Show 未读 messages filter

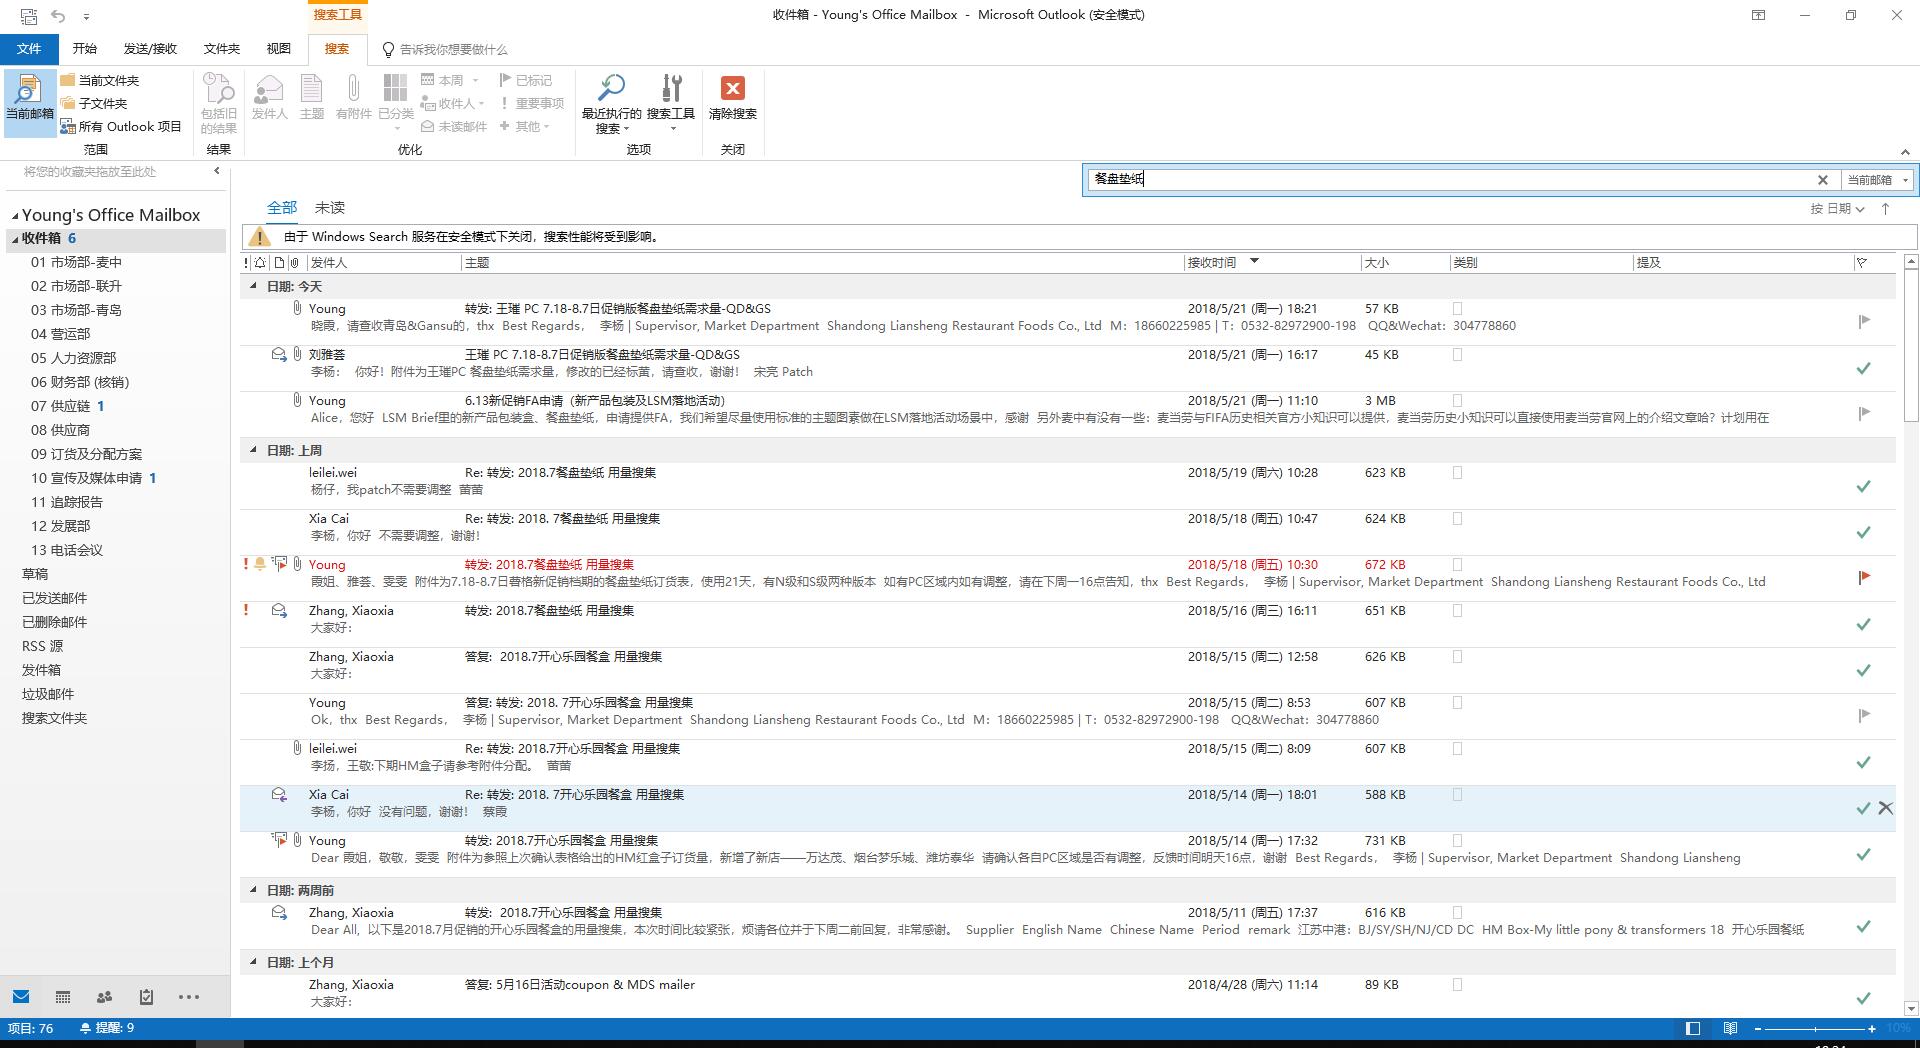(329, 208)
